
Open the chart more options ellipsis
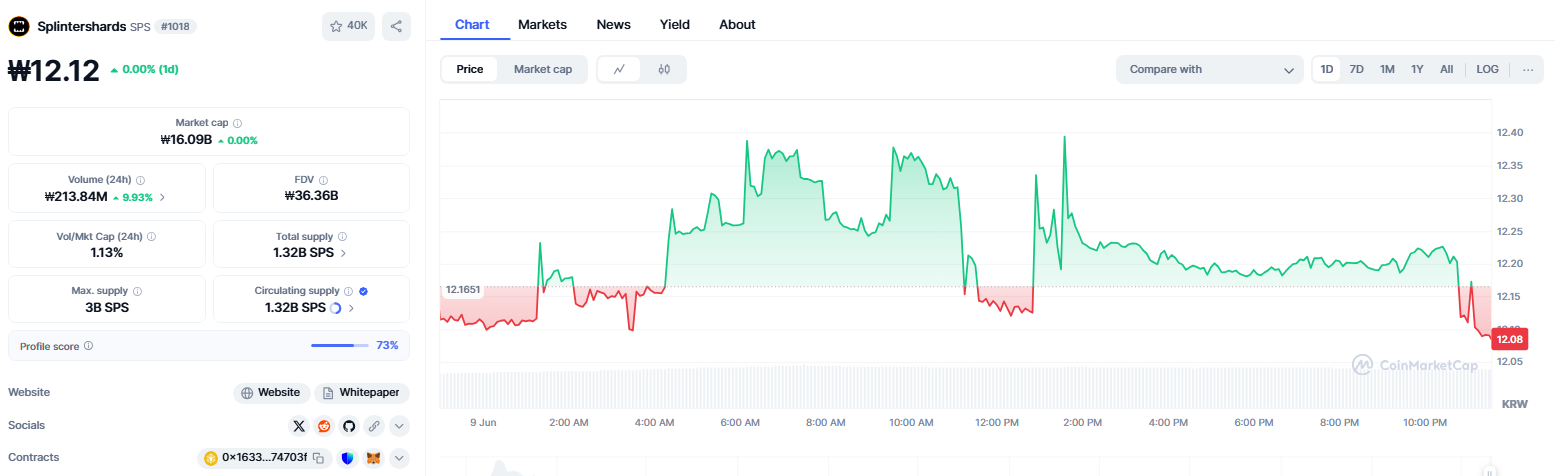pos(1528,70)
